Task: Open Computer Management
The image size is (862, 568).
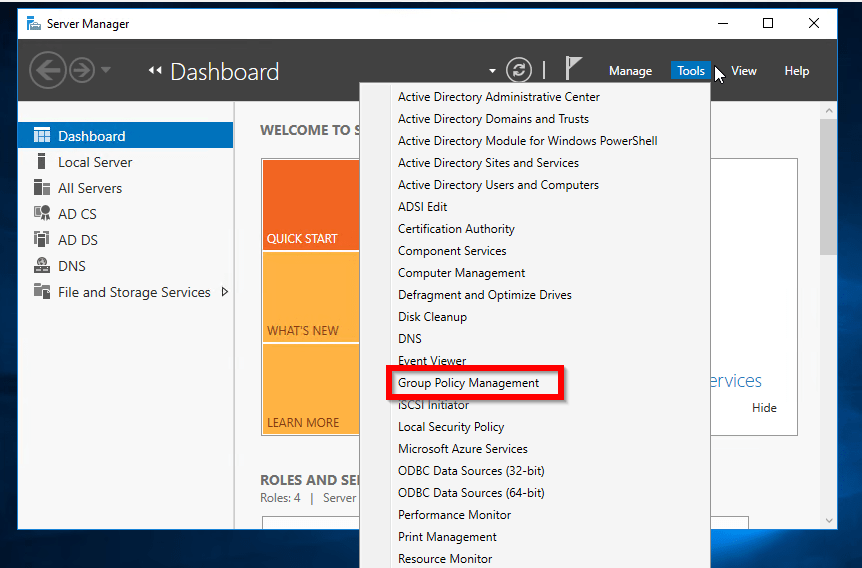Action: tap(461, 273)
